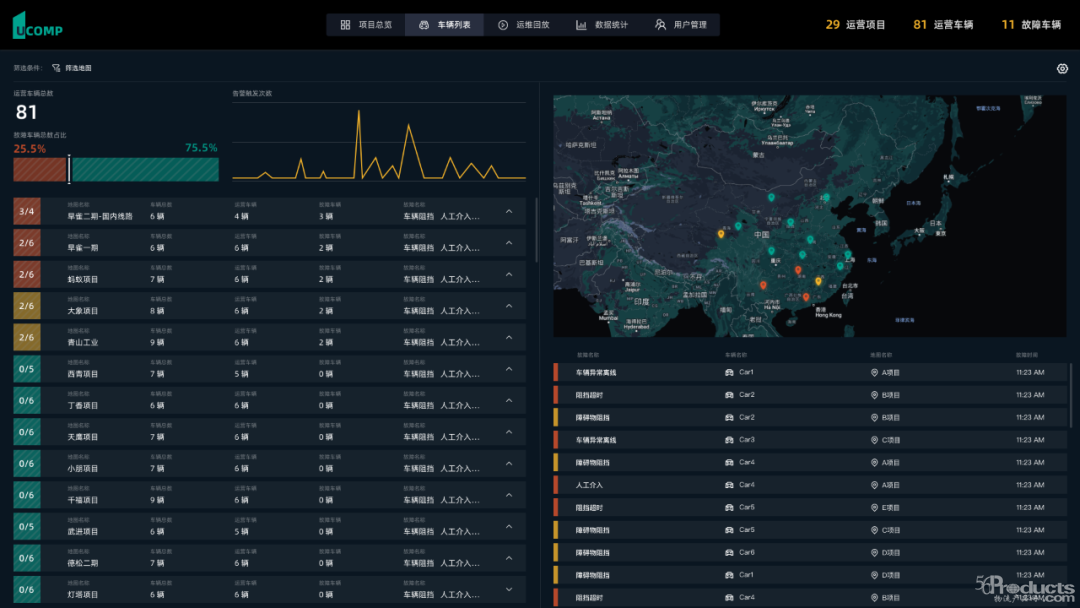Open the 运维回放 tab

[523, 25]
